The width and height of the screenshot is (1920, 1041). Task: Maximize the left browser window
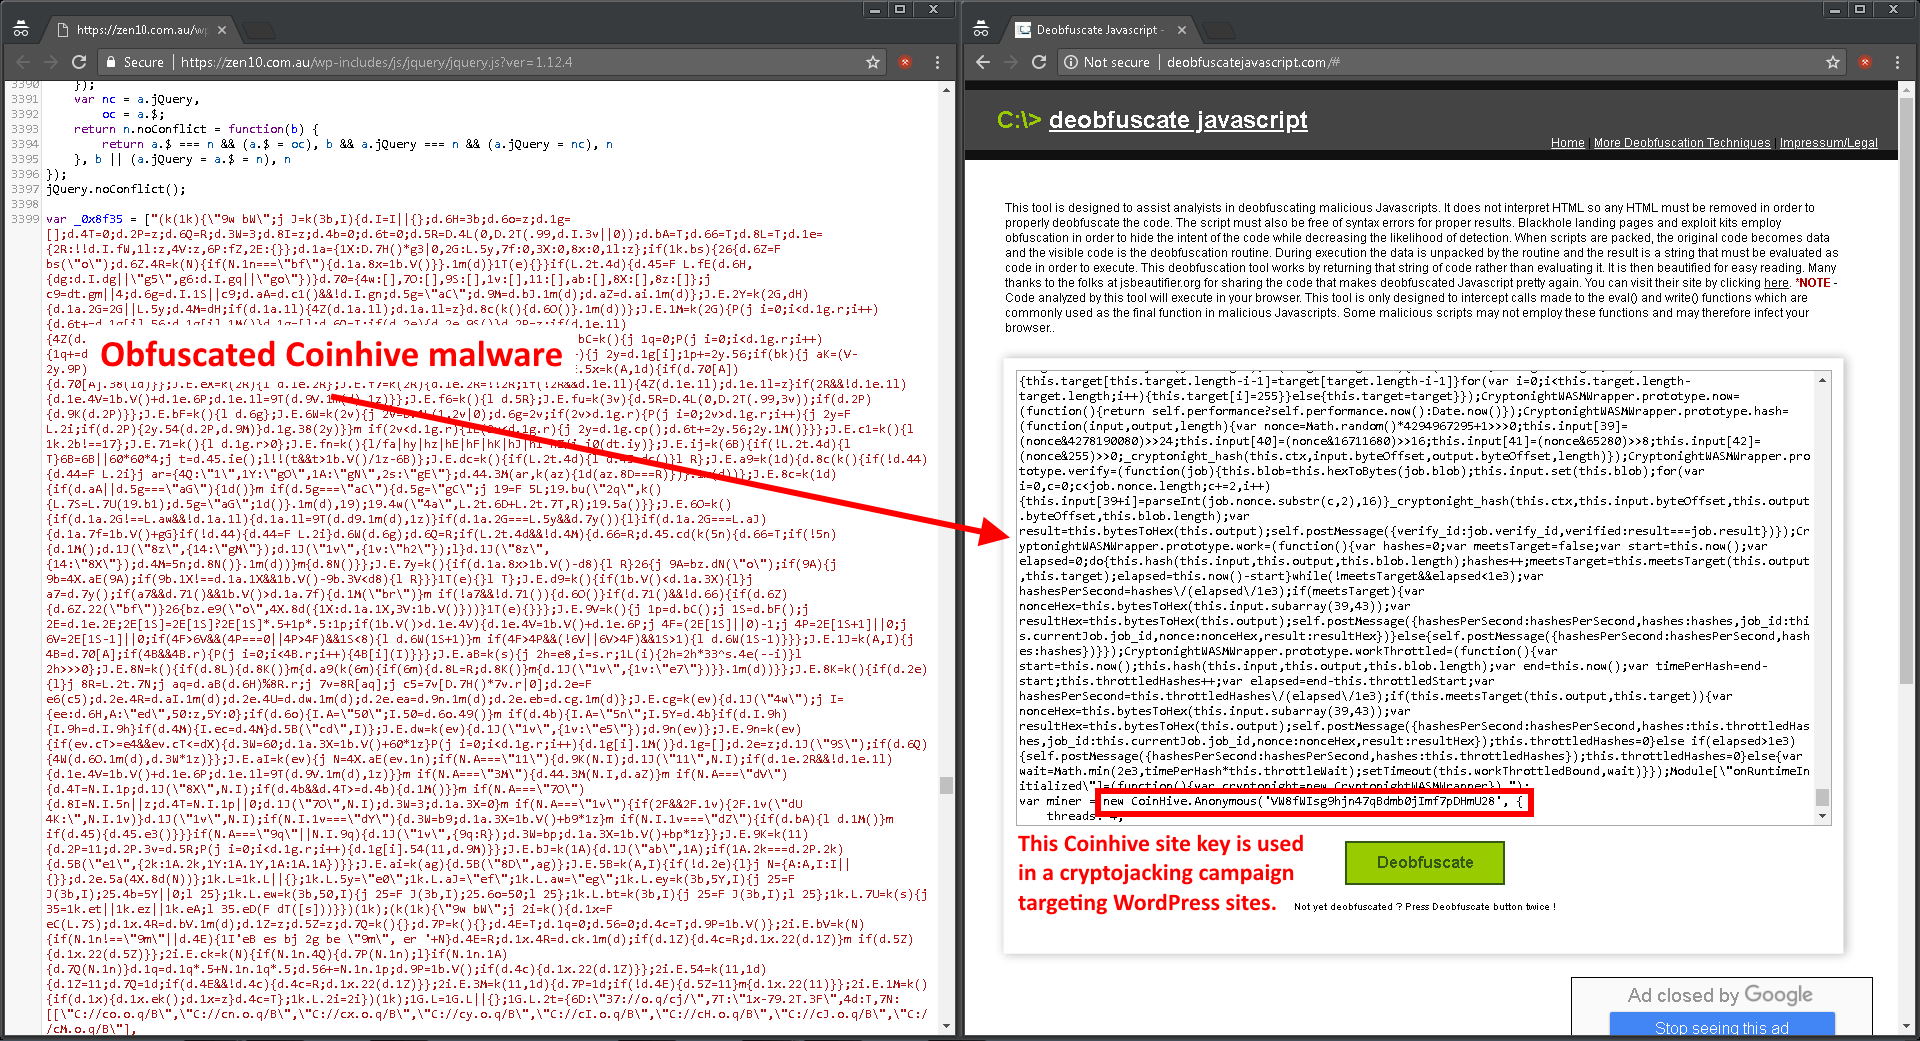(900, 9)
